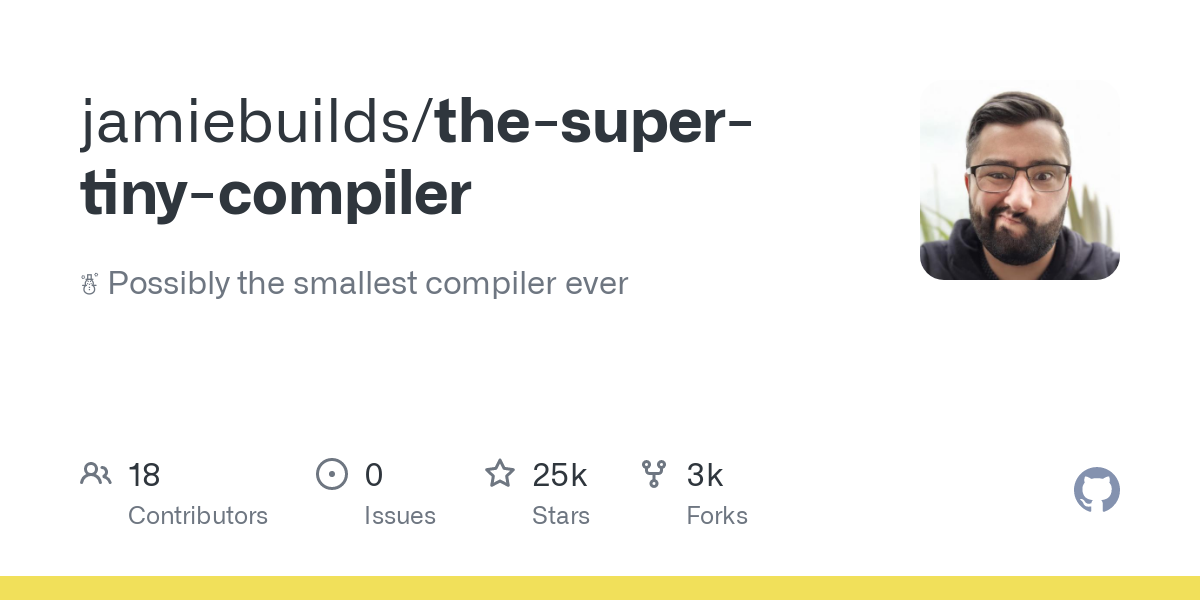Screen dimensions: 1200x600
Task: Select the 3k forks count
Action: point(705,475)
